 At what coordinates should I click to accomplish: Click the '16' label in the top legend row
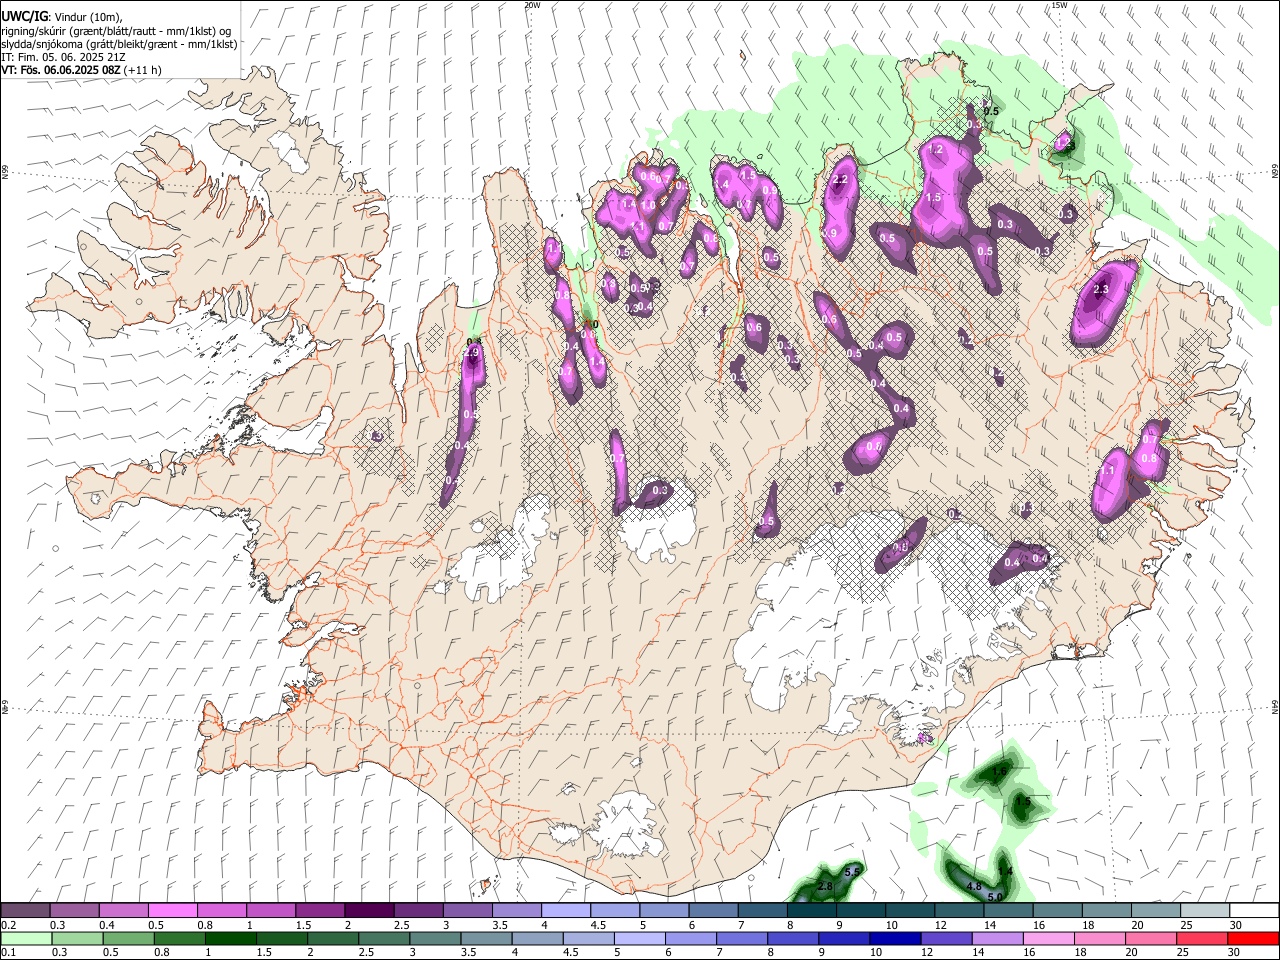pos(1039,925)
